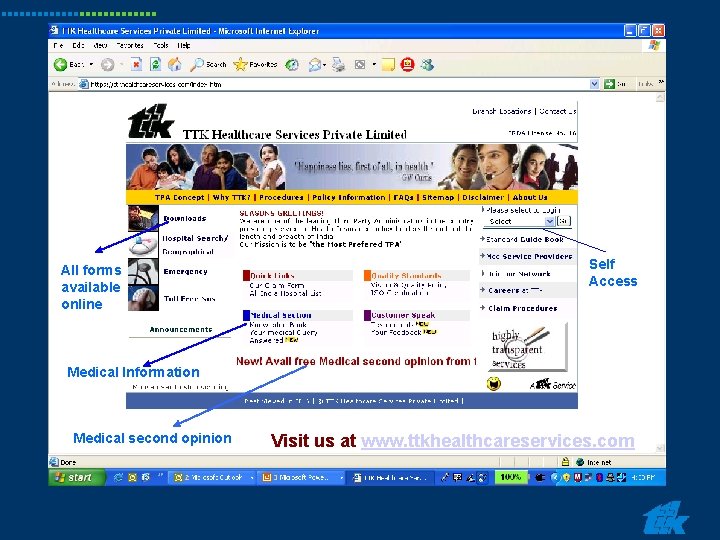Click the Emergency link
This screenshot has height=540, width=720.
tap(186, 271)
